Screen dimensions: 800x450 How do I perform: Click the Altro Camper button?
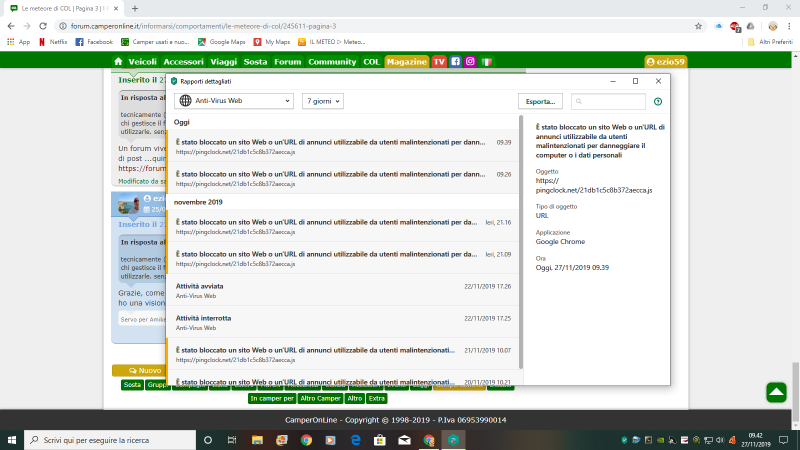(x=320, y=398)
